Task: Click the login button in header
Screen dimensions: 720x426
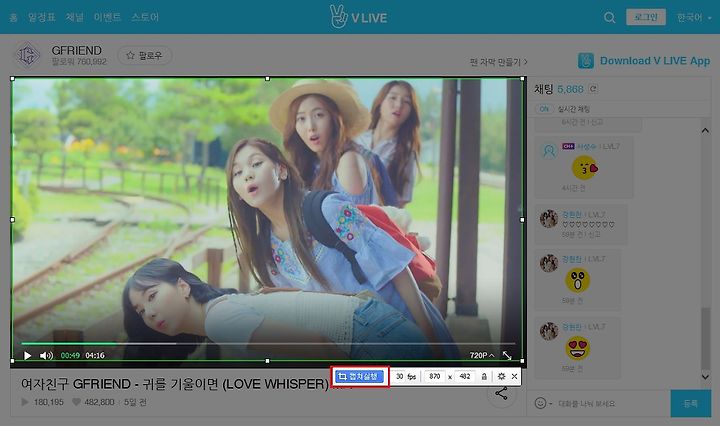Action: pos(646,17)
